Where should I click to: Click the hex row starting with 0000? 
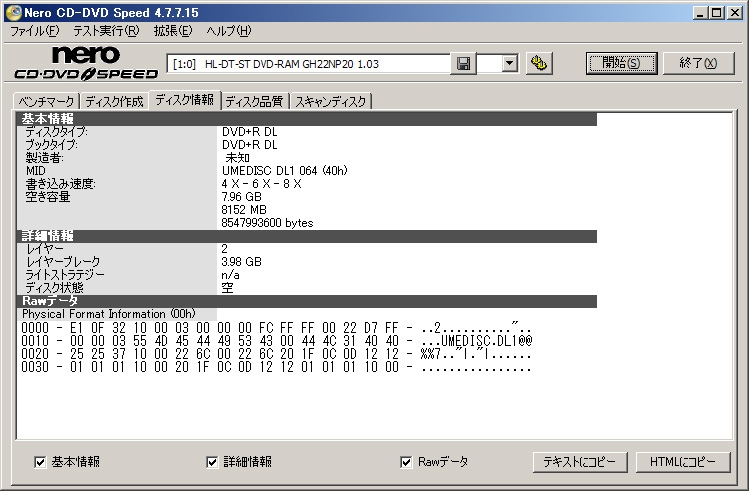point(276,328)
